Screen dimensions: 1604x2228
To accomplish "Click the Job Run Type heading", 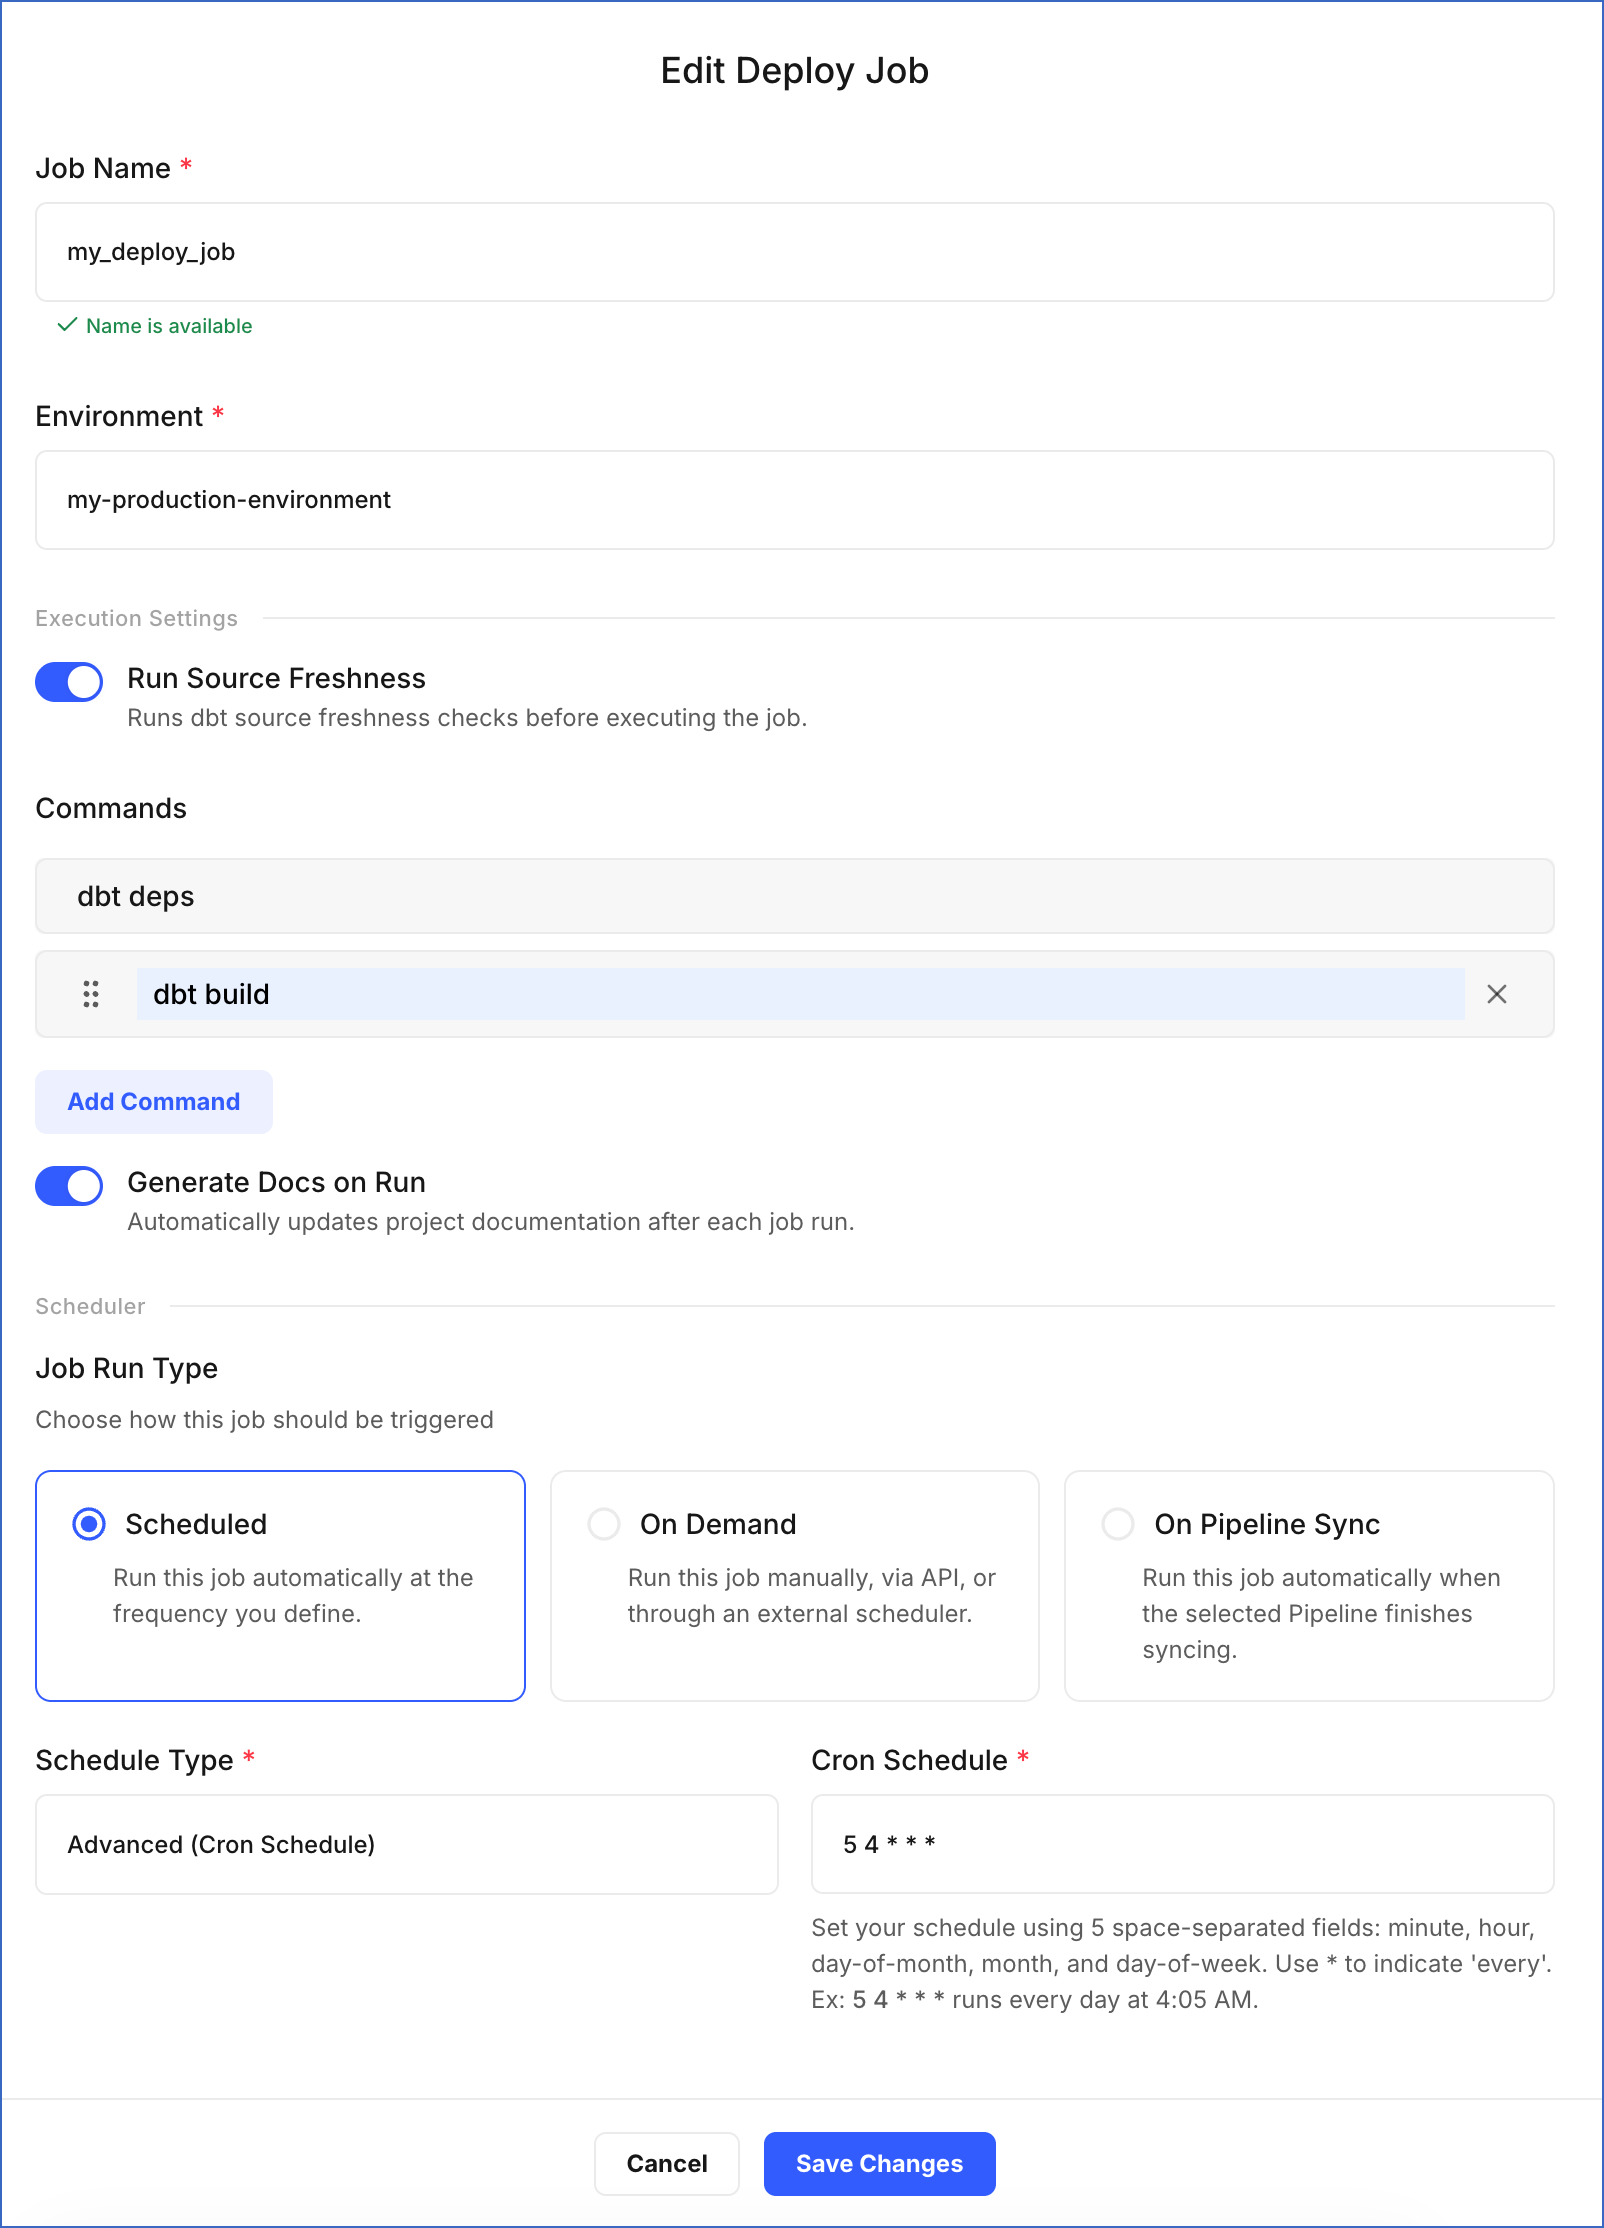I will [127, 1368].
